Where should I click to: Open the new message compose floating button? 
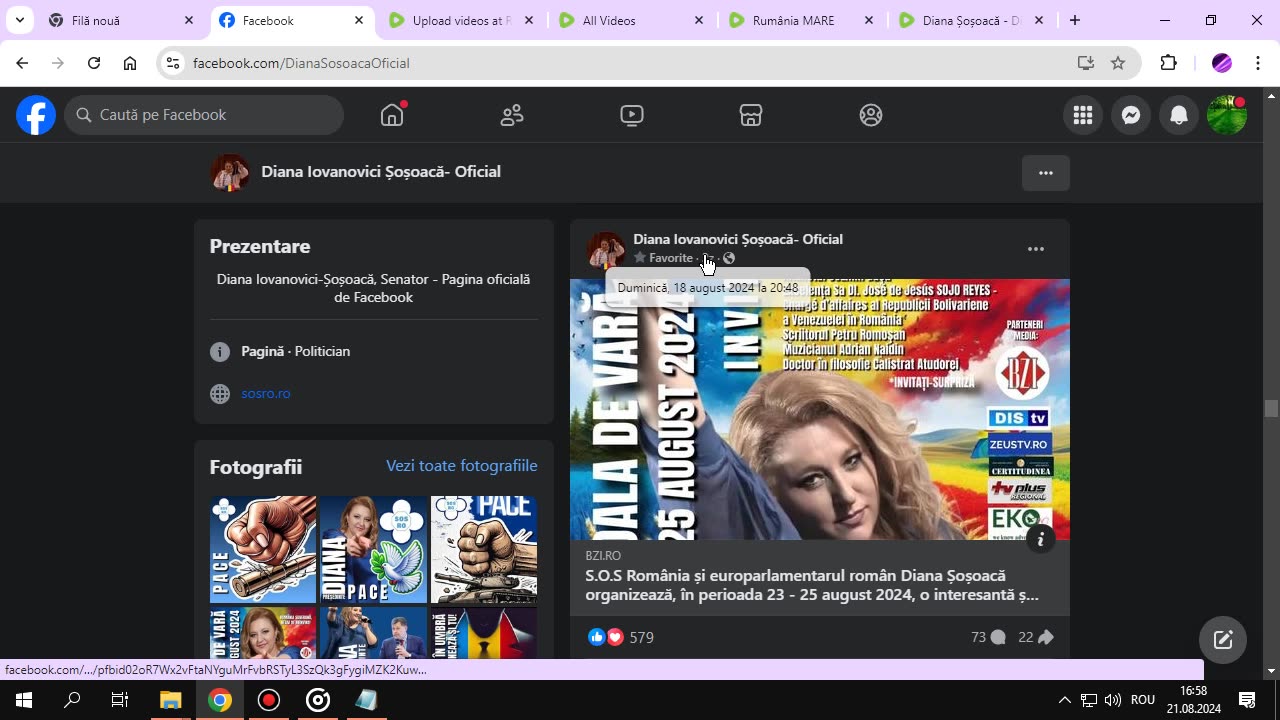[x=1223, y=640]
